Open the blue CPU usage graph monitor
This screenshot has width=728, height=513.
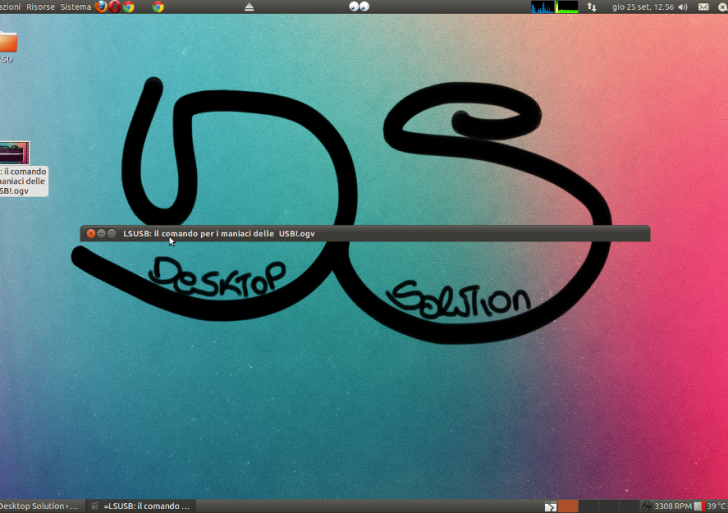point(542,7)
